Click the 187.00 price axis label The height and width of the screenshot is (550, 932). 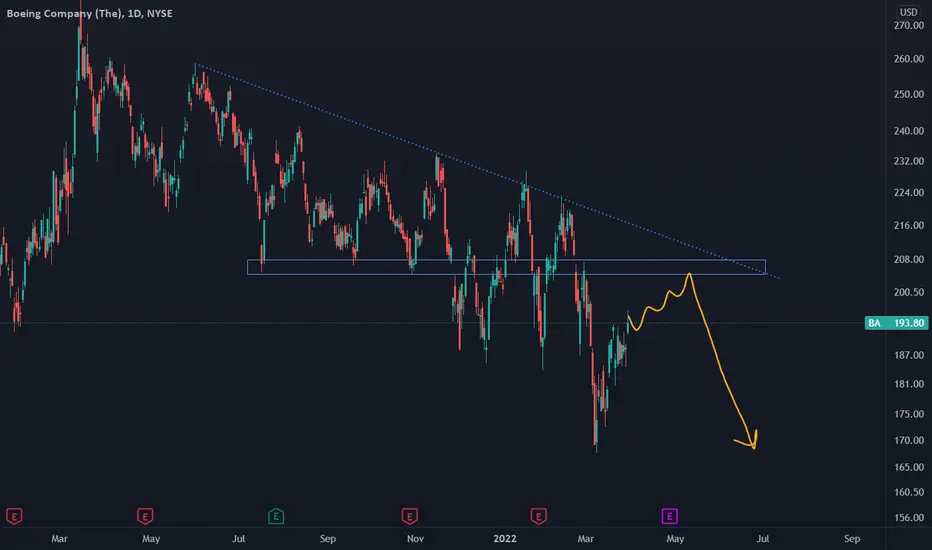909,355
